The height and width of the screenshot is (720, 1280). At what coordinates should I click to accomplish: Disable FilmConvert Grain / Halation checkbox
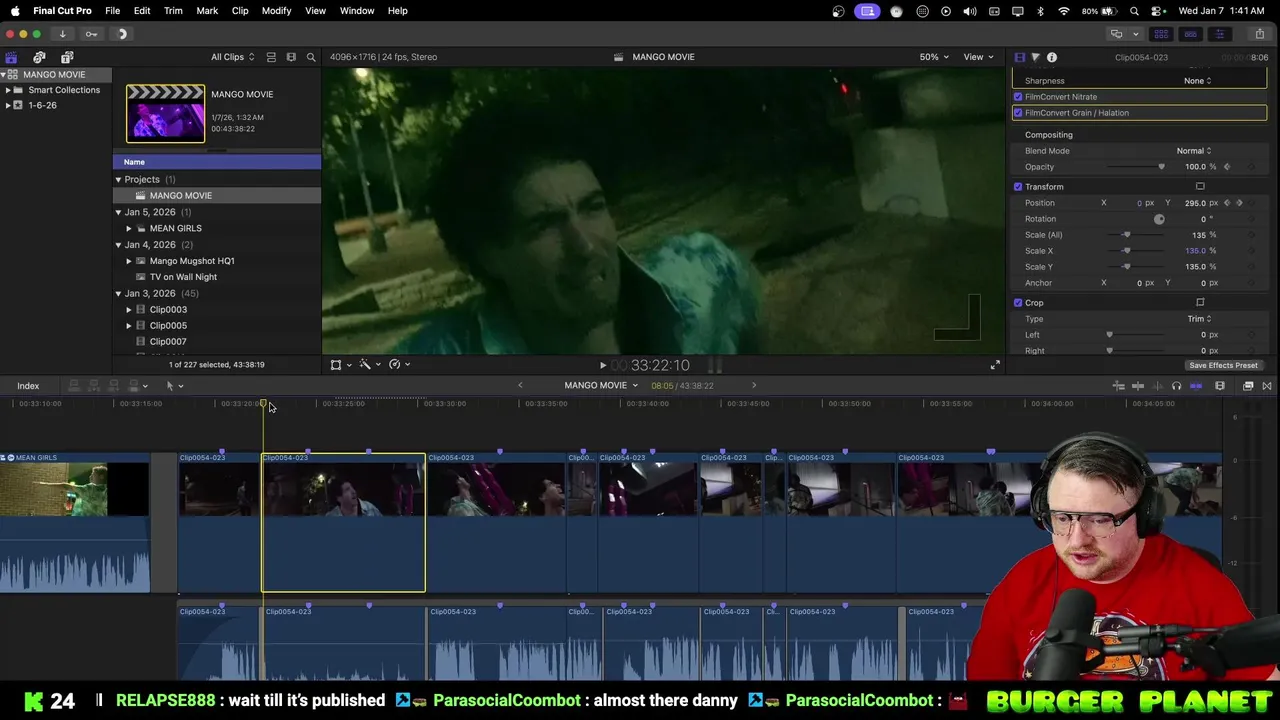coord(1018,113)
